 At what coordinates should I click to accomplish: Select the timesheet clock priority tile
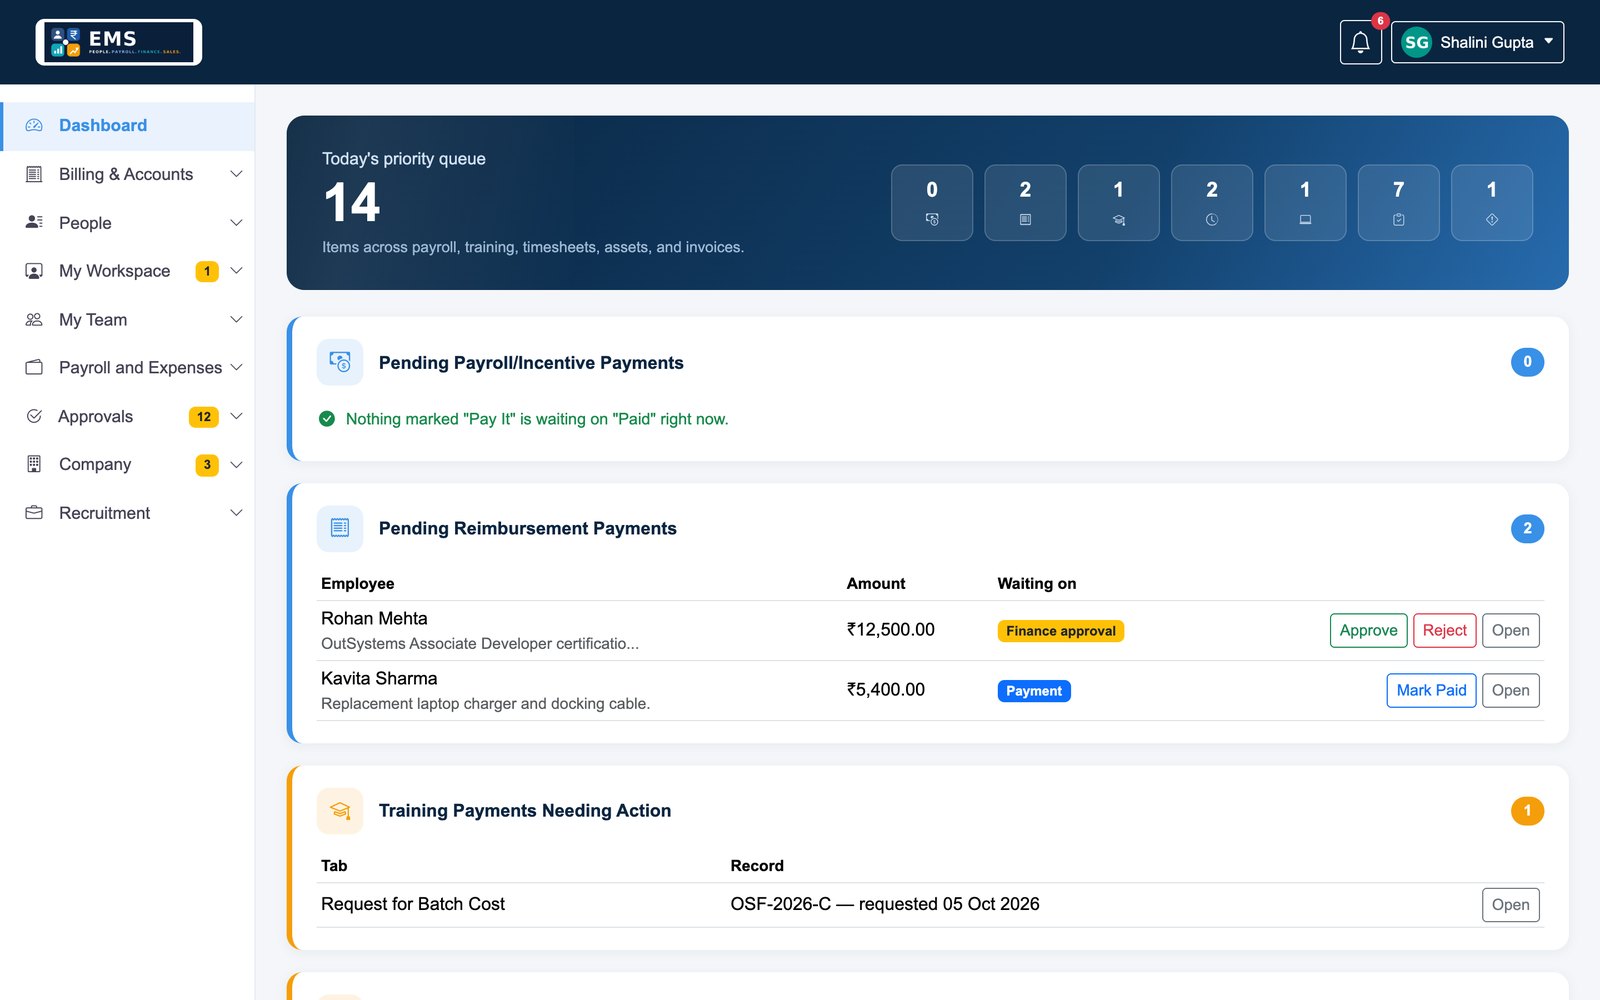[1212, 203]
